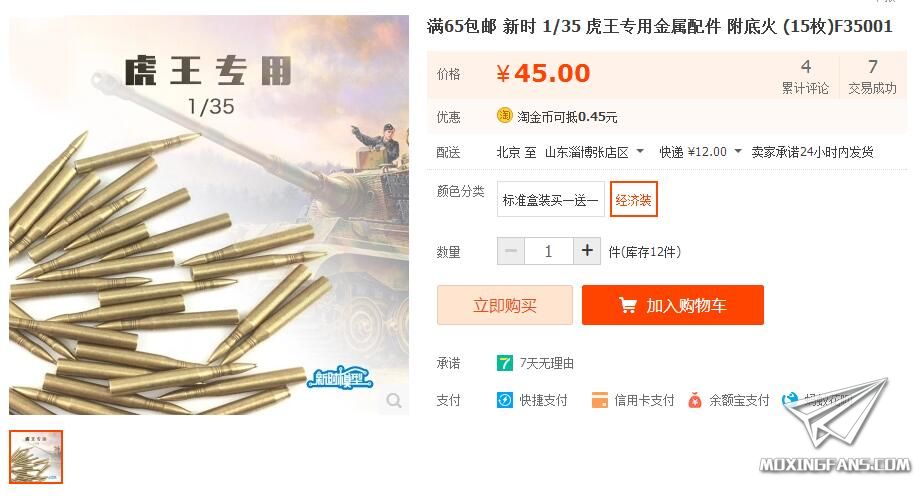Click the shopping cart icon in the orange button
This screenshot has width=921, height=500.
point(627,306)
